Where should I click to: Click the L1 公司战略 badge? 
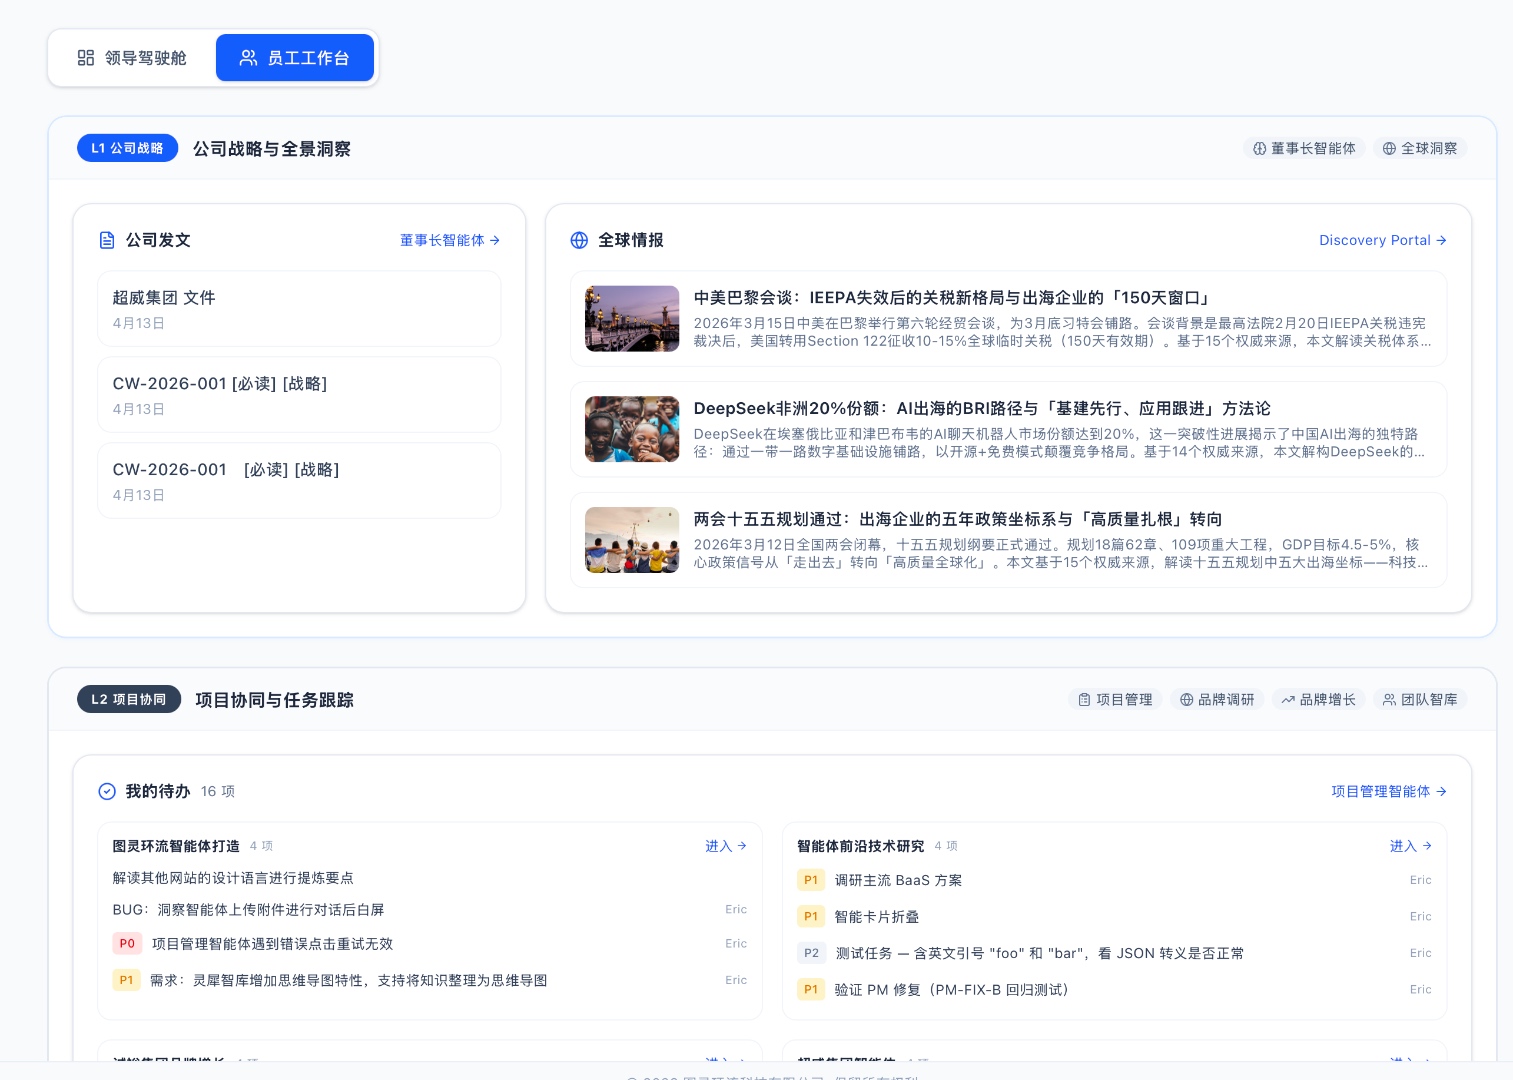pyautogui.click(x=127, y=148)
